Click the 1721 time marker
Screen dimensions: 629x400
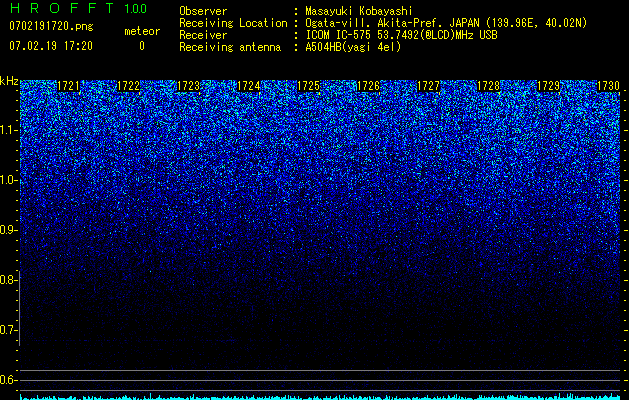coord(69,86)
